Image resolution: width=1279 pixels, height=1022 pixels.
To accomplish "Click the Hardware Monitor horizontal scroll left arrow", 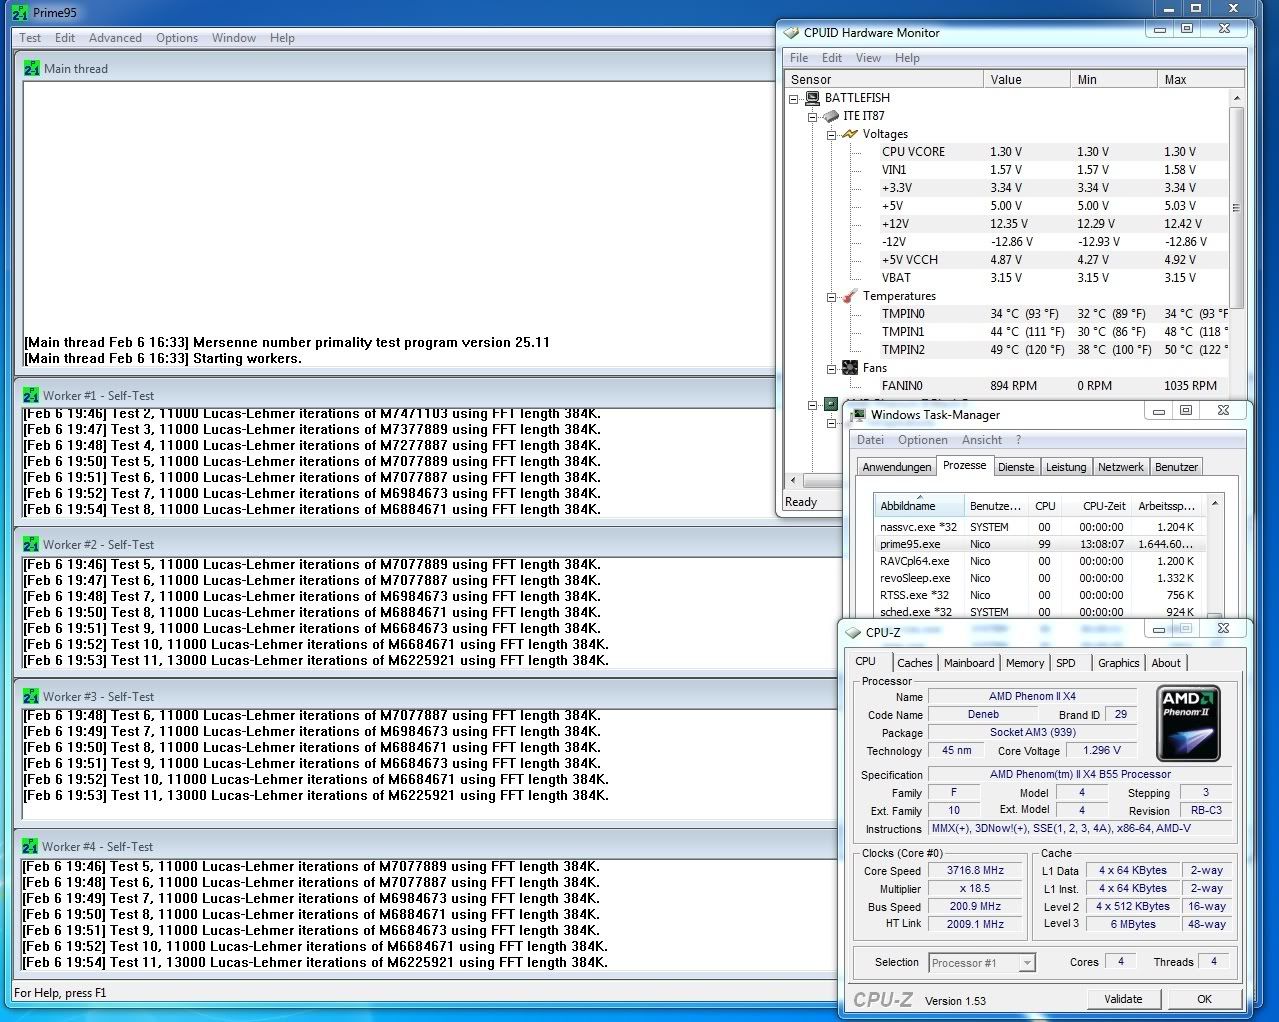I will tap(794, 480).
